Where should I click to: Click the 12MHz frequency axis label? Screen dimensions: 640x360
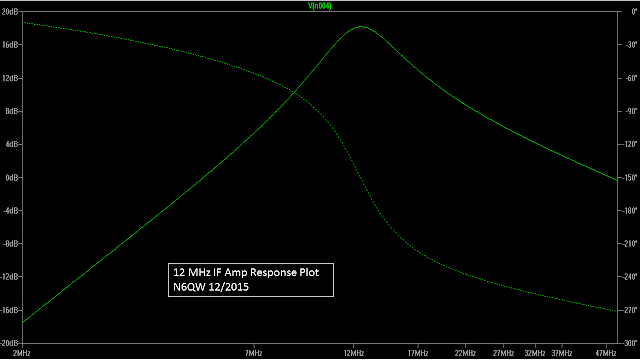(353, 353)
